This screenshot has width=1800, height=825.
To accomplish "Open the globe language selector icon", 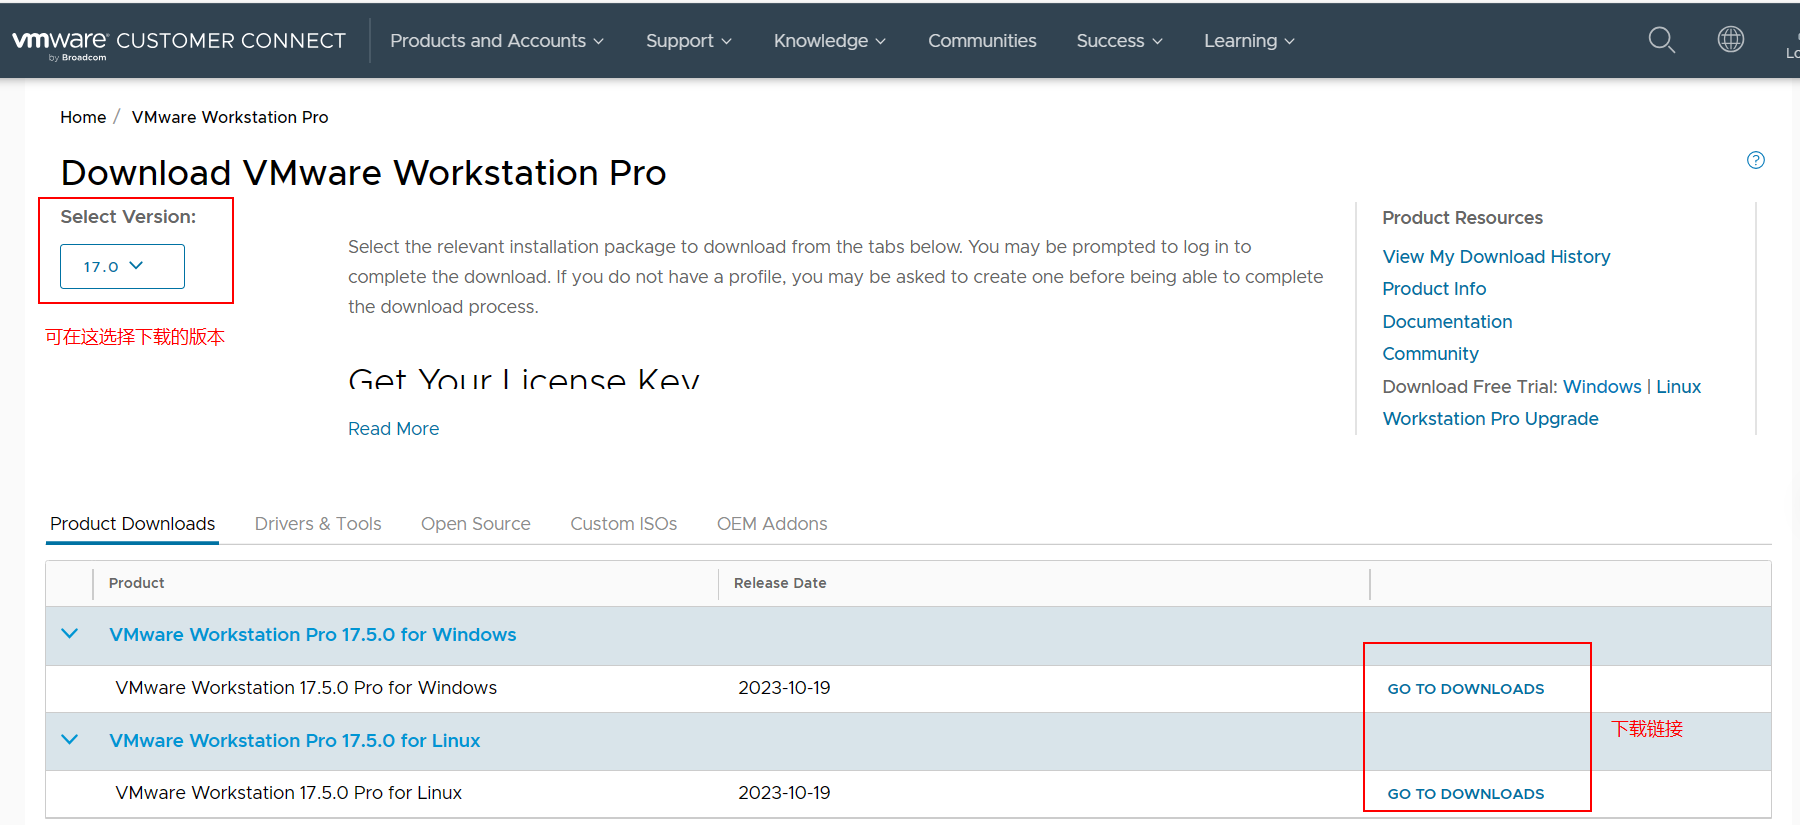I will pyautogui.click(x=1731, y=39).
